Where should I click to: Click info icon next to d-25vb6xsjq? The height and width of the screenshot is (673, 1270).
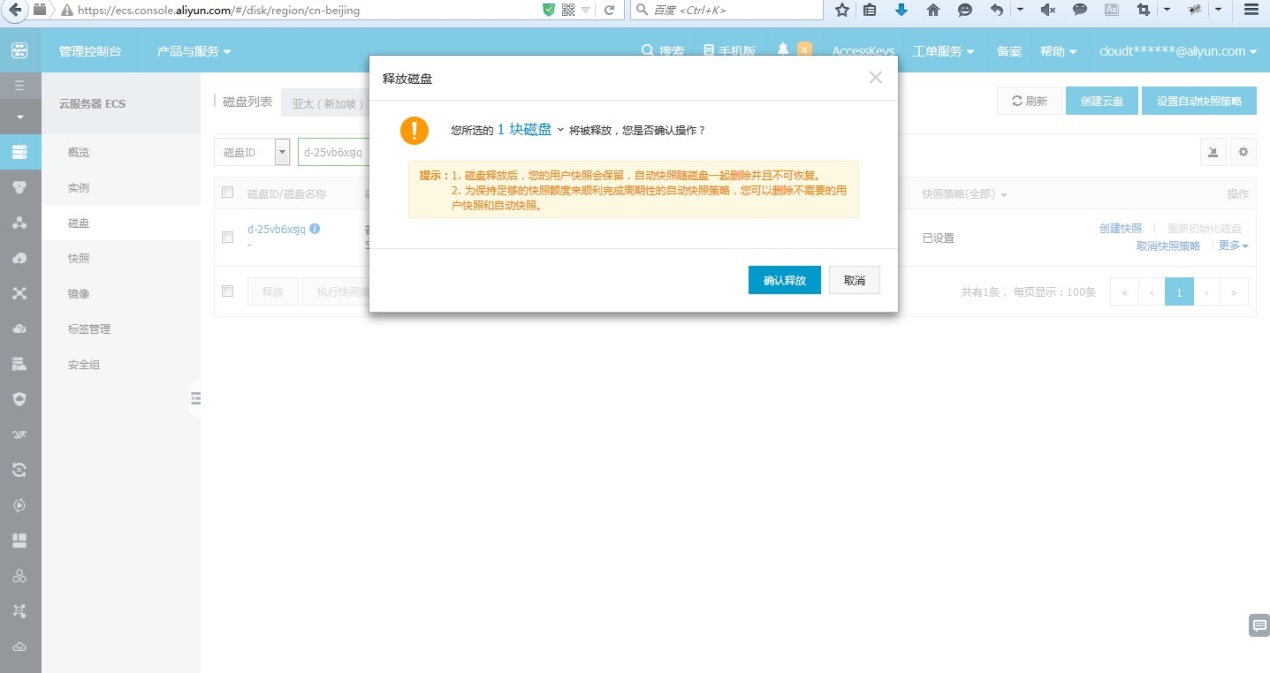coord(315,228)
